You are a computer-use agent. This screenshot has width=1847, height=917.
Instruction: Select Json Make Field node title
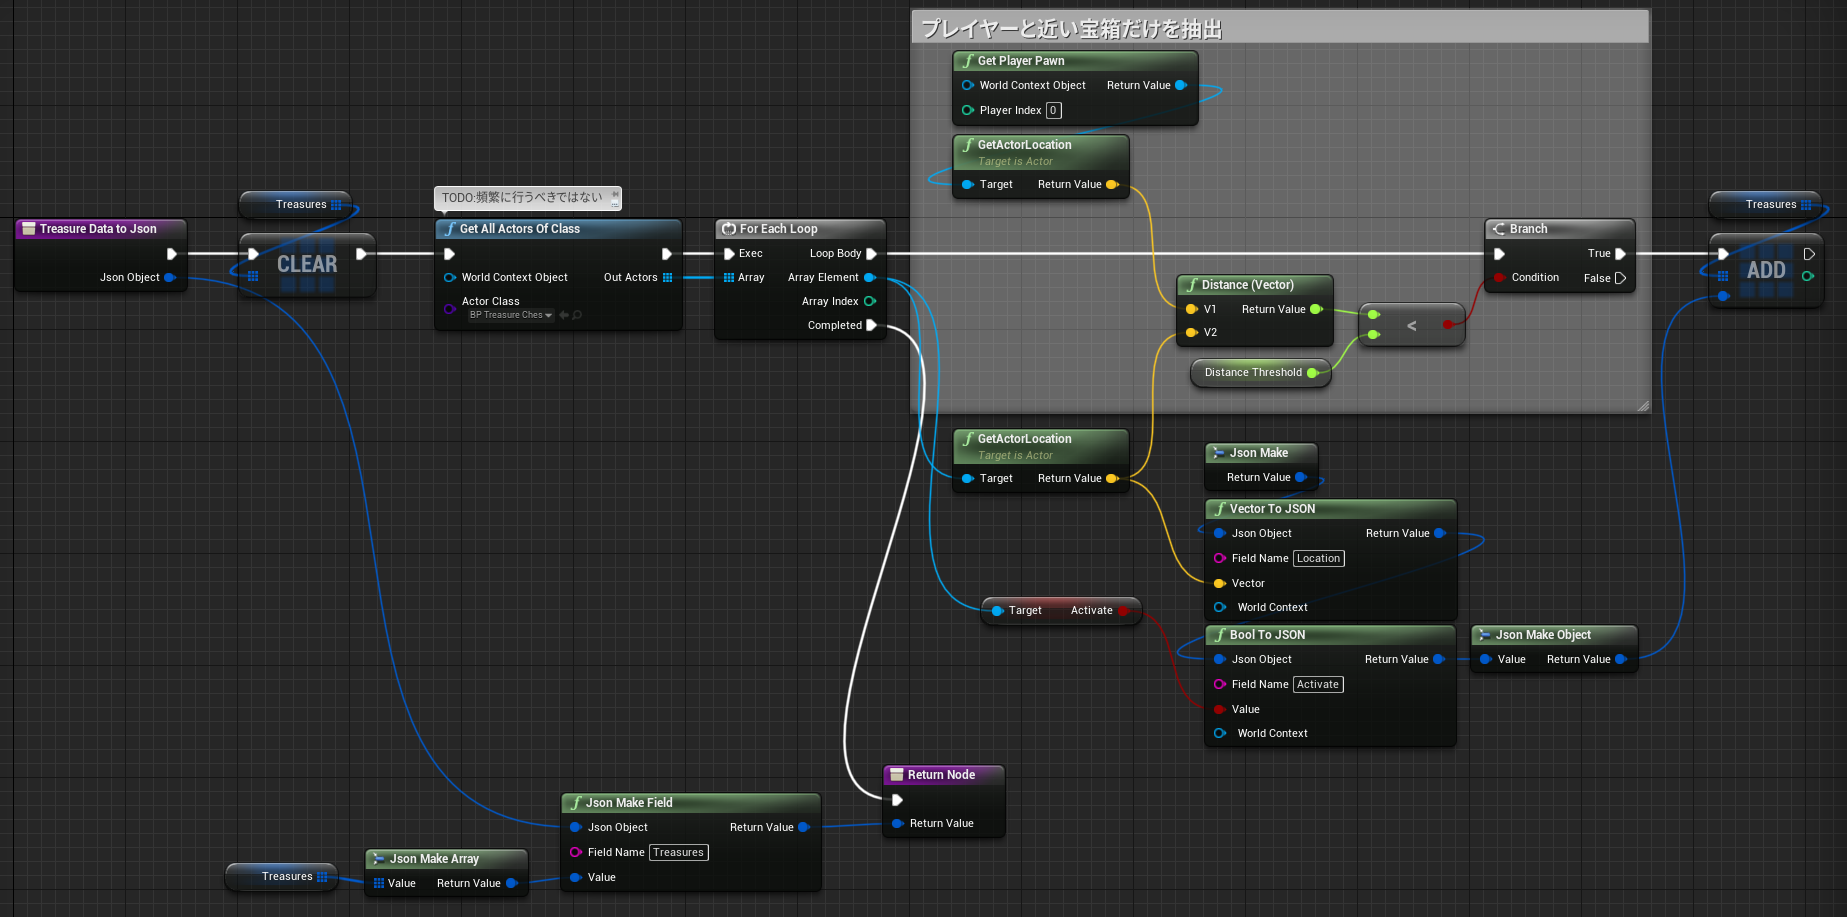pyautogui.click(x=629, y=803)
